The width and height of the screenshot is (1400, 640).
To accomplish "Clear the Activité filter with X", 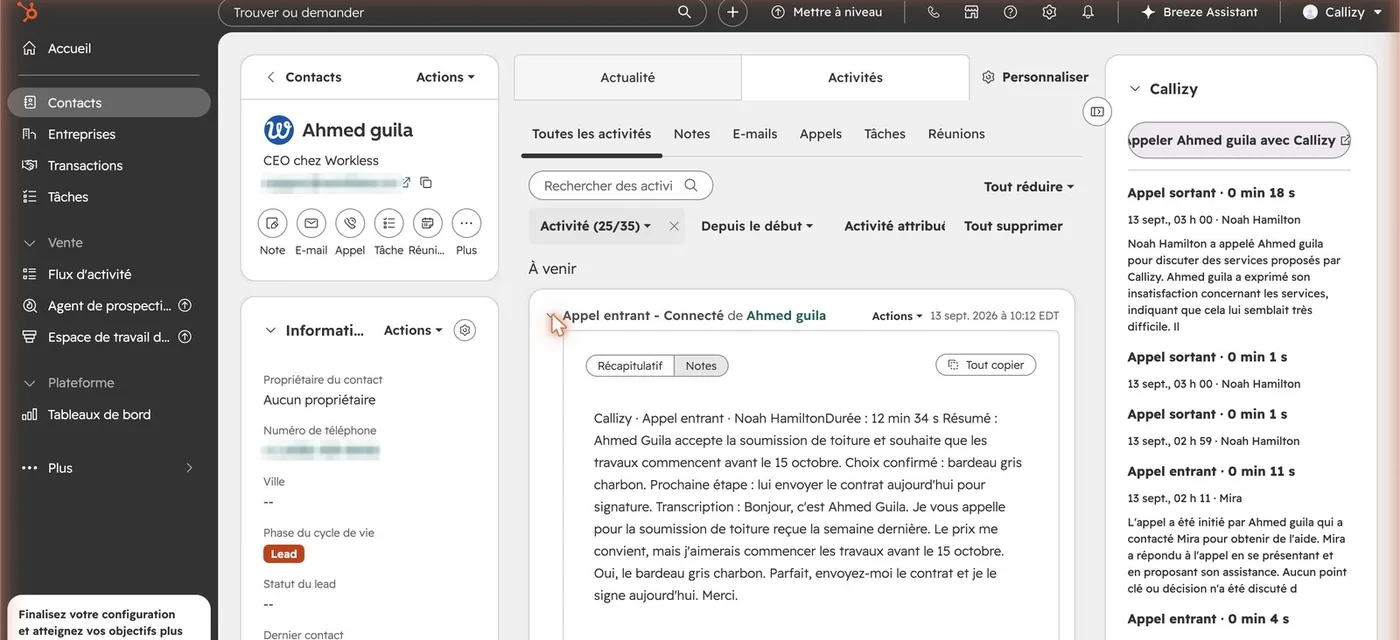I will point(674,226).
